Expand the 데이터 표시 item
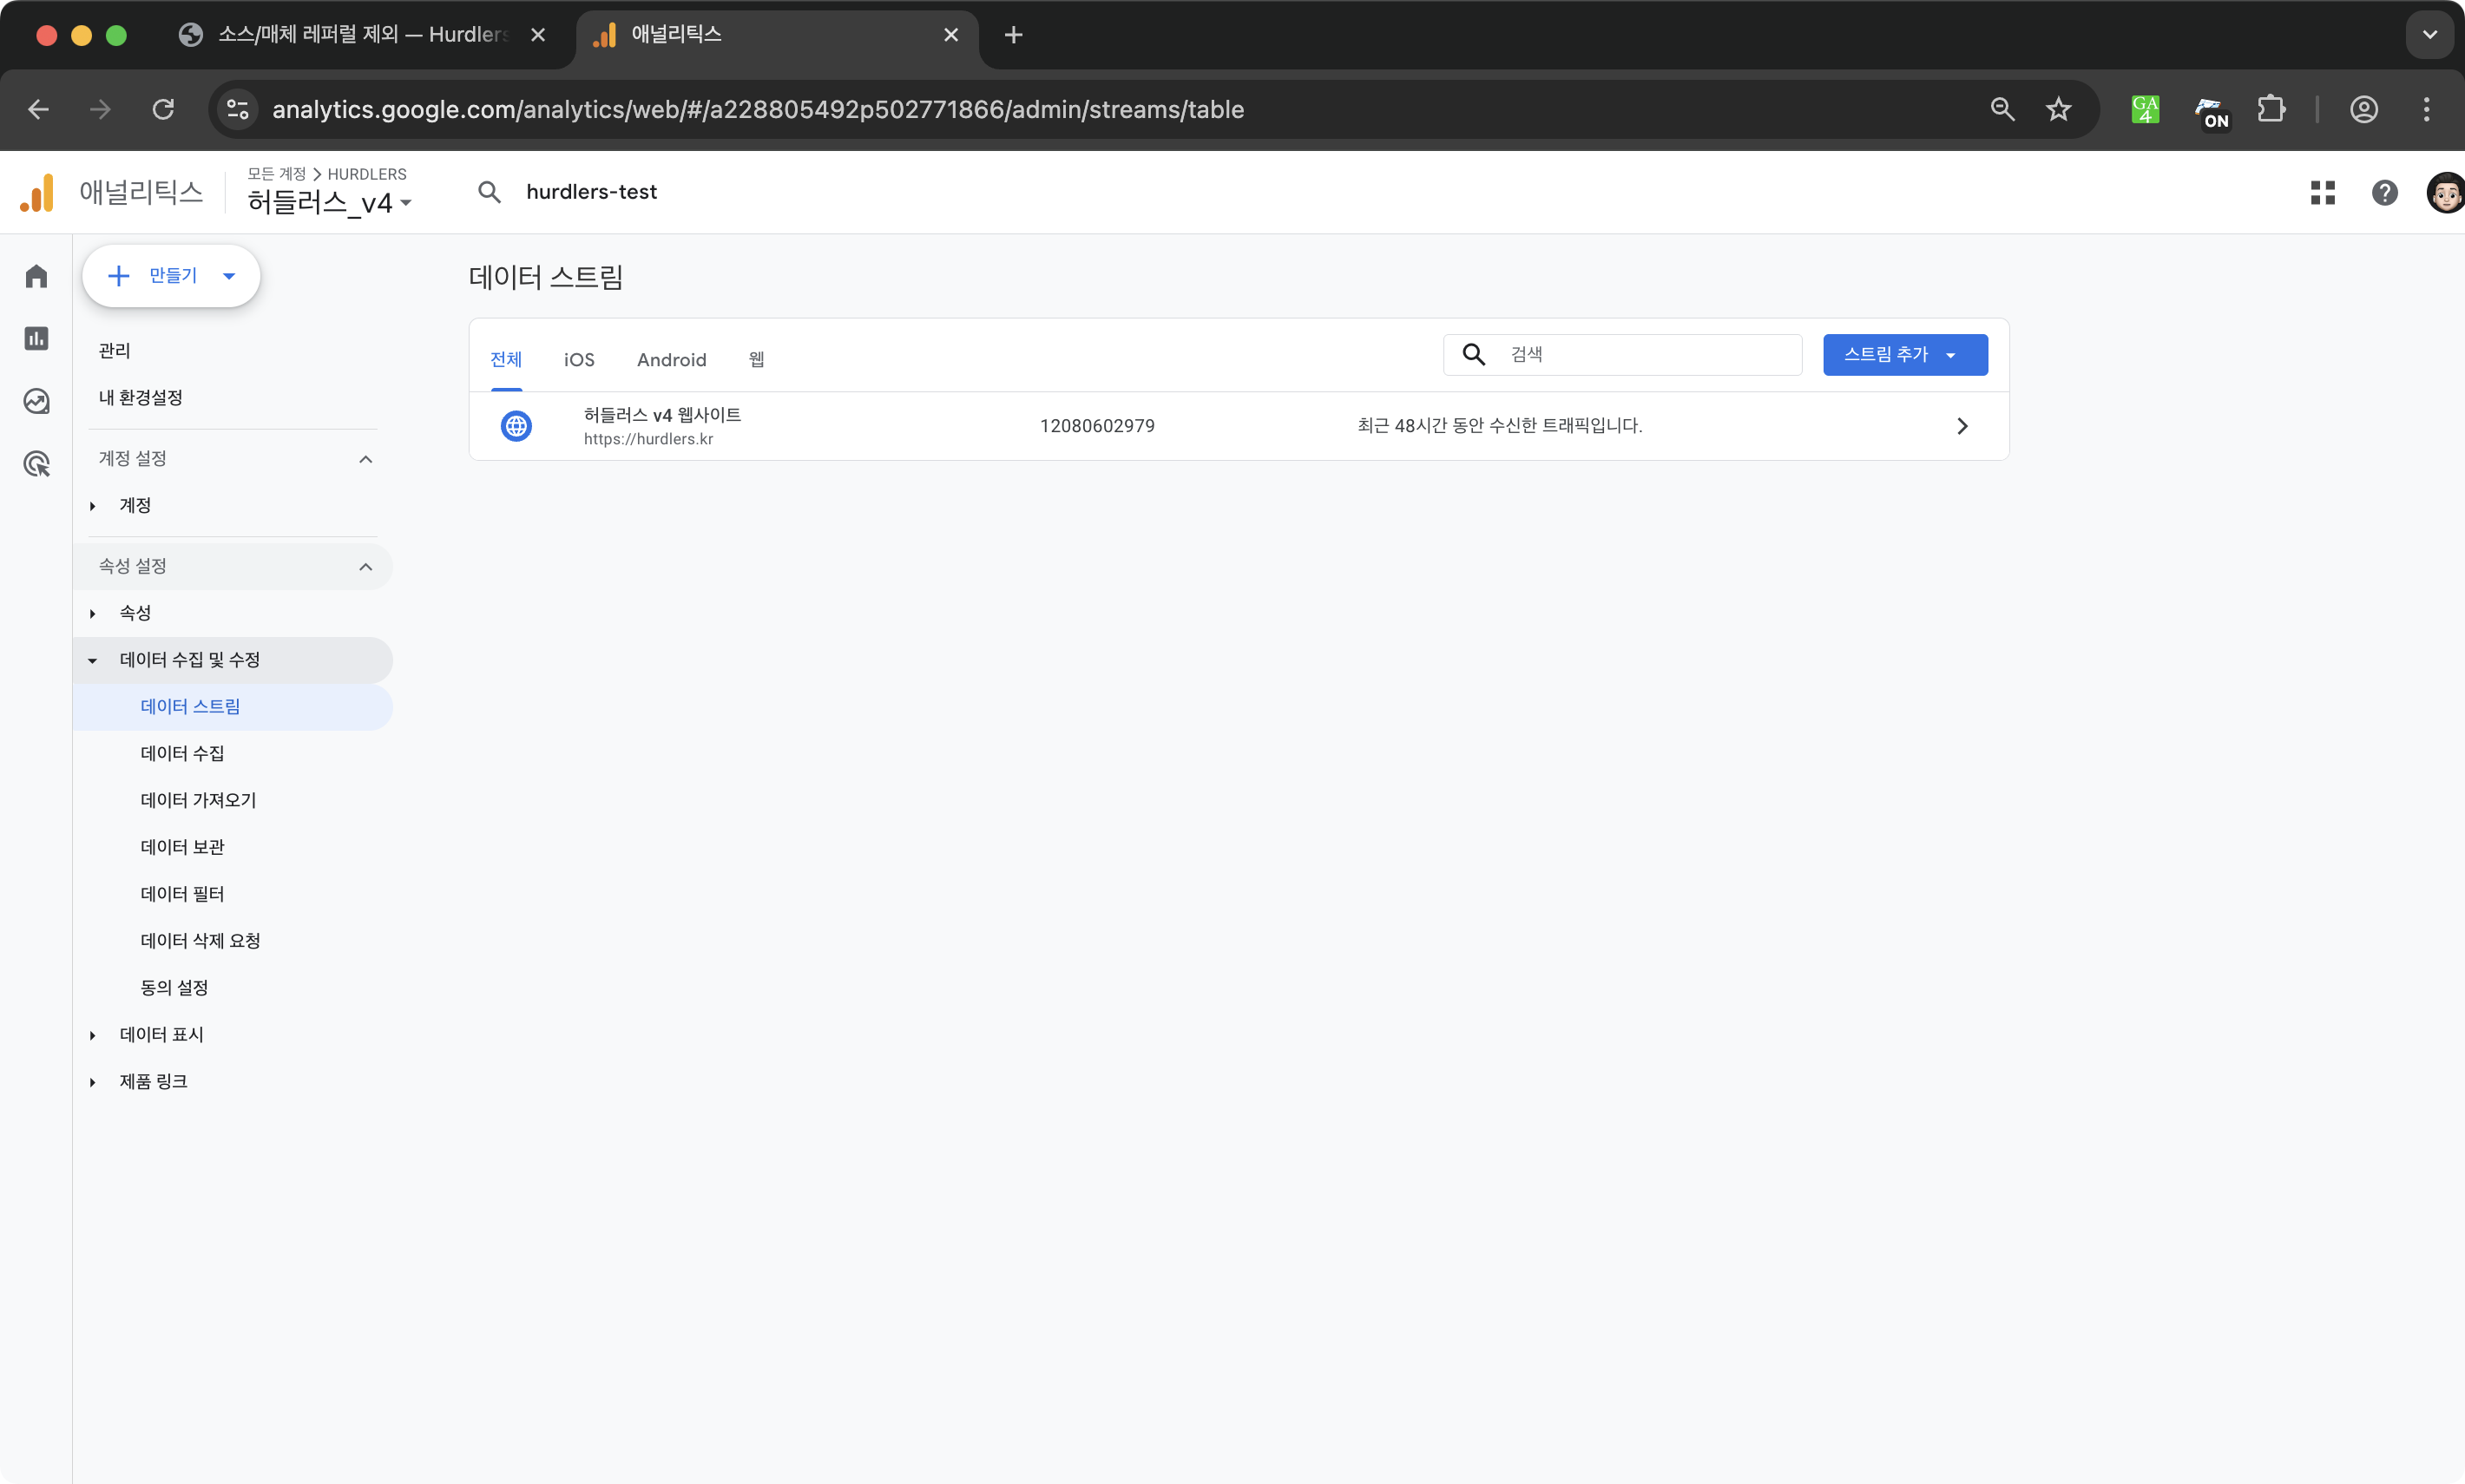 point(93,1035)
